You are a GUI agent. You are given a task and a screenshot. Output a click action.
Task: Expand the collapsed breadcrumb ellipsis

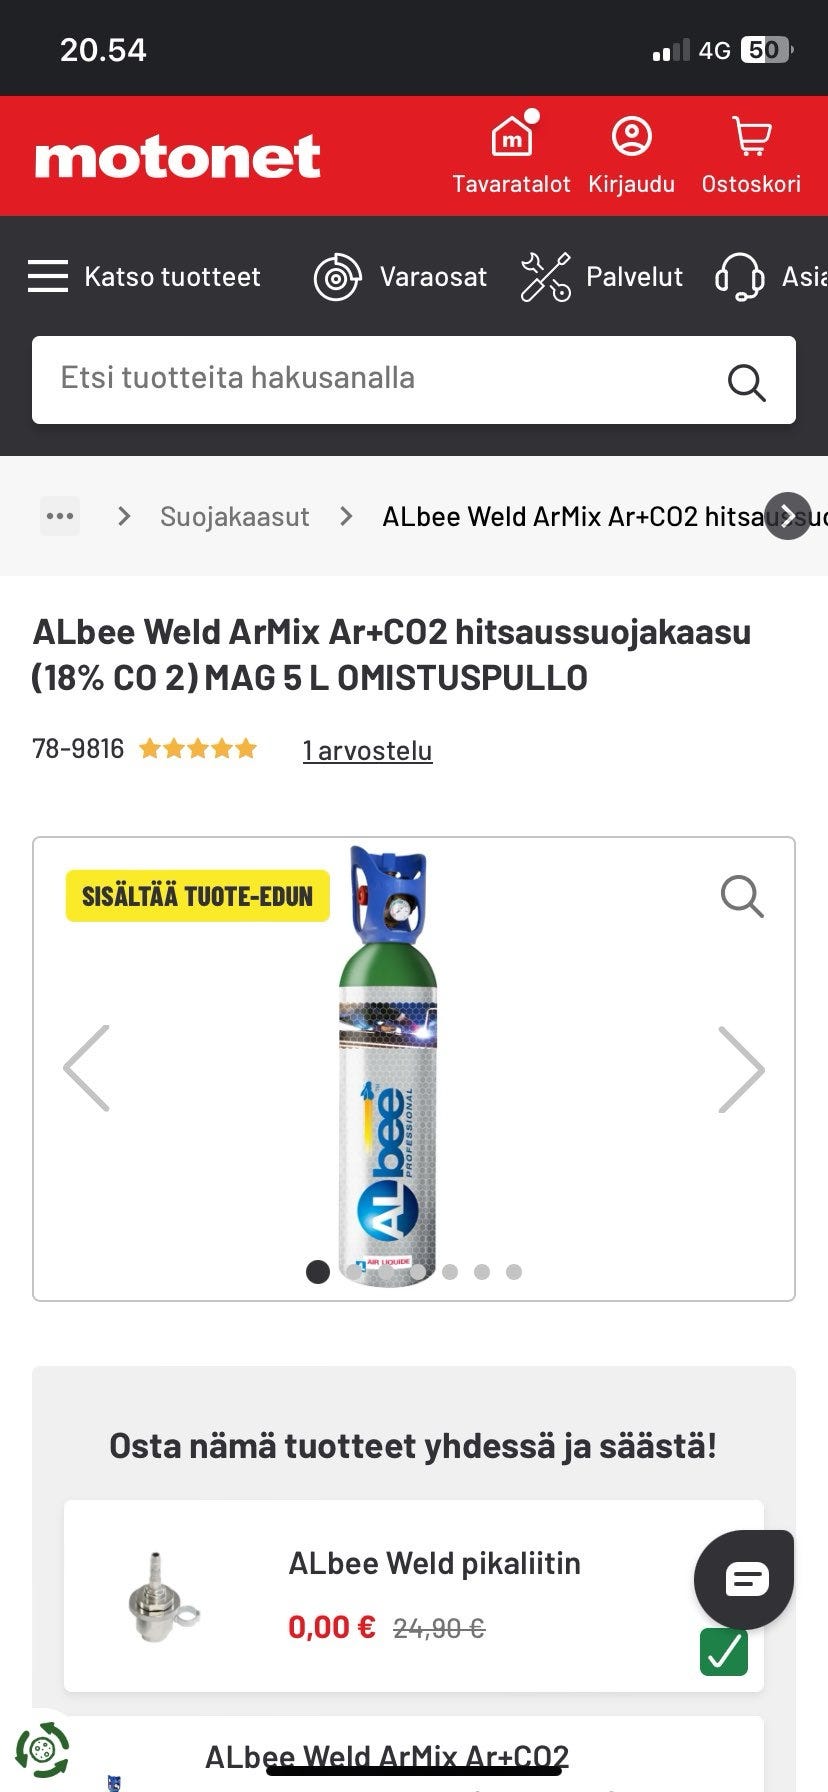pos(60,516)
